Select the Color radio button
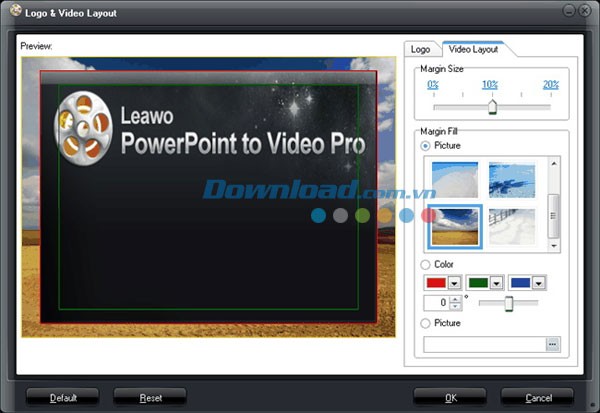Viewport: 600px width, 413px height. tap(425, 264)
